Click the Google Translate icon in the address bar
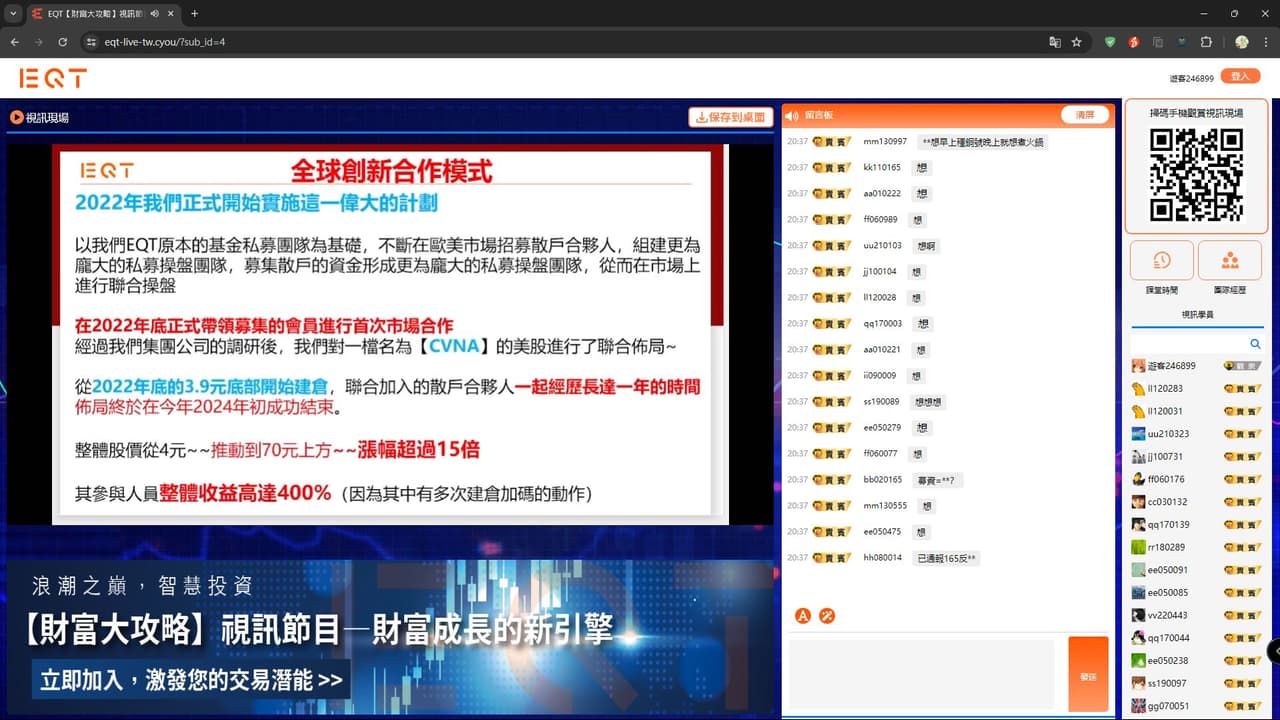Screen dimensions: 1280x720 [1054, 42]
